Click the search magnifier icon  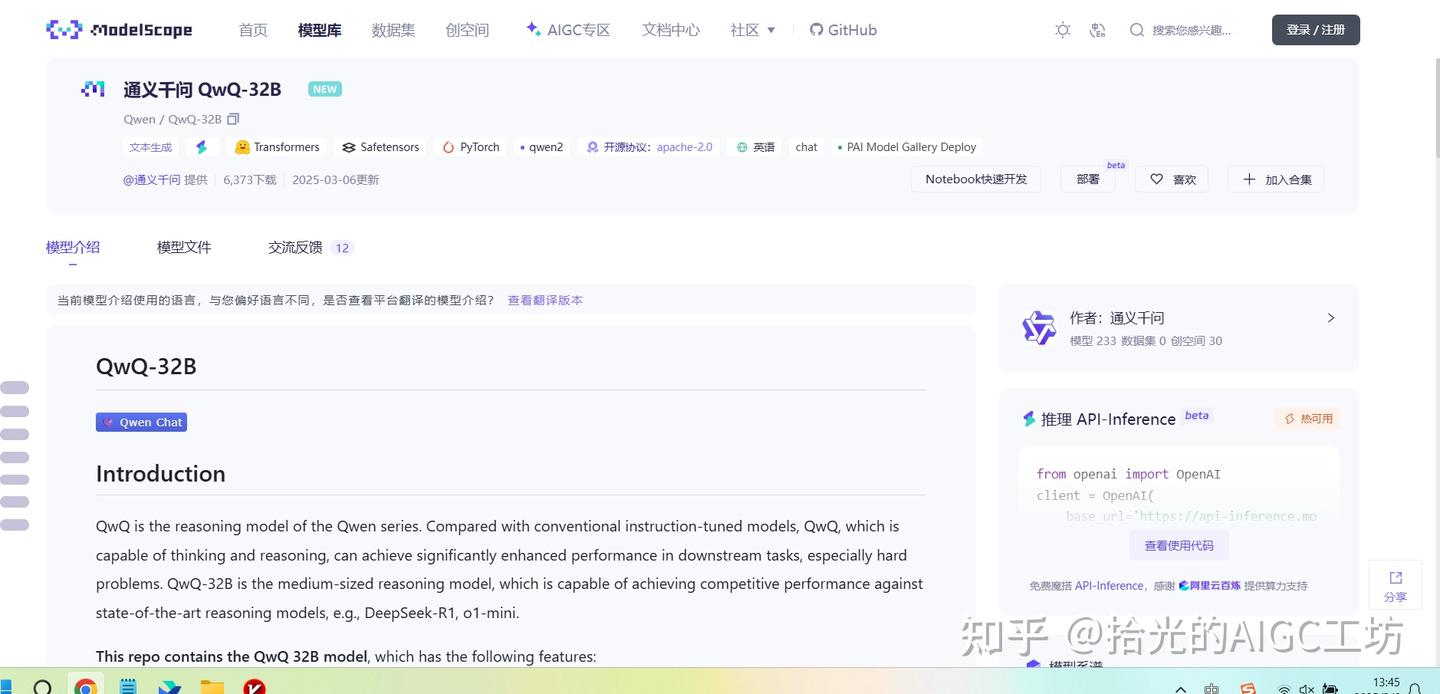pos(1137,30)
